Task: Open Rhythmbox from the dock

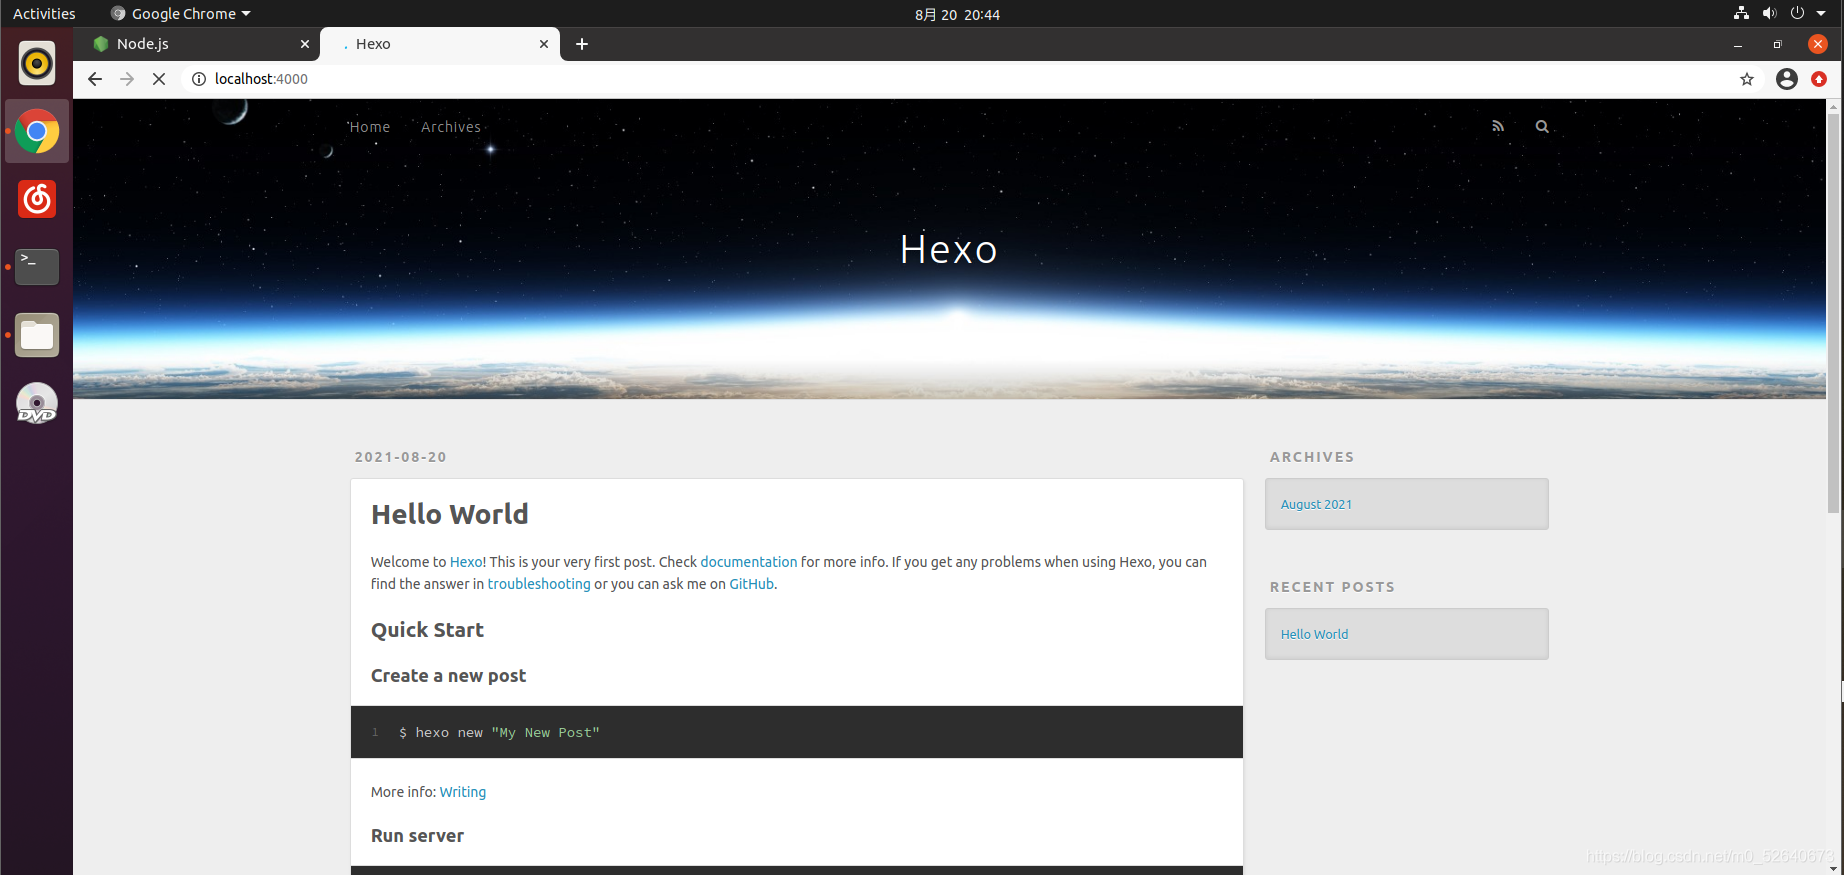Action: point(37,63)
